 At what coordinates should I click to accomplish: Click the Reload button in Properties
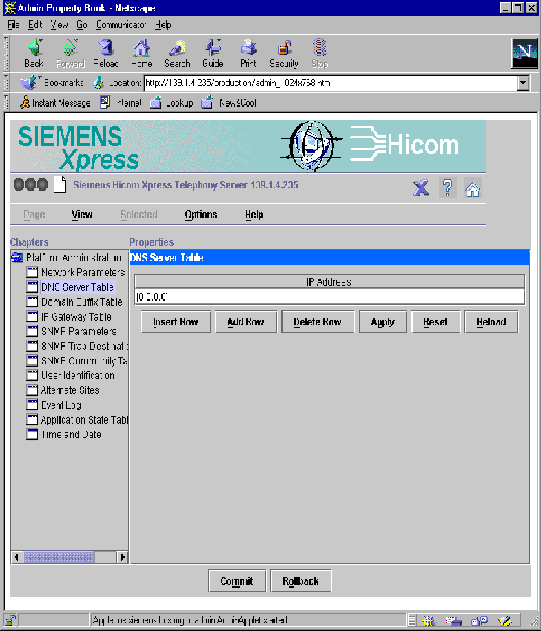(491, 322)
